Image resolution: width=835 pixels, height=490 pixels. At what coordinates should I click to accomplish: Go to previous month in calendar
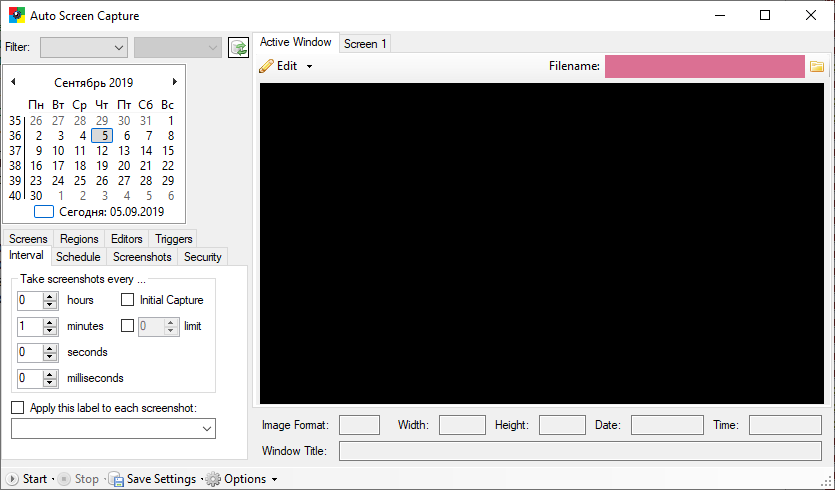click(x=13, y=81)
